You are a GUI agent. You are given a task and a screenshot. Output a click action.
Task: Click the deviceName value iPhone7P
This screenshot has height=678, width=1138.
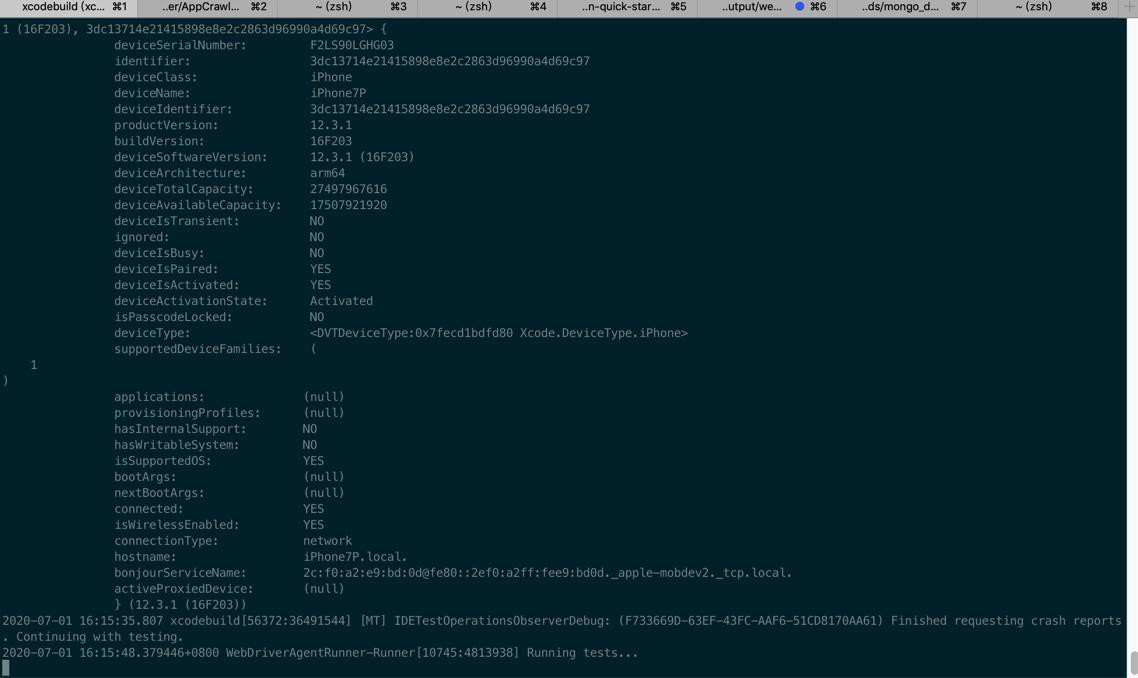pos(338,93)
